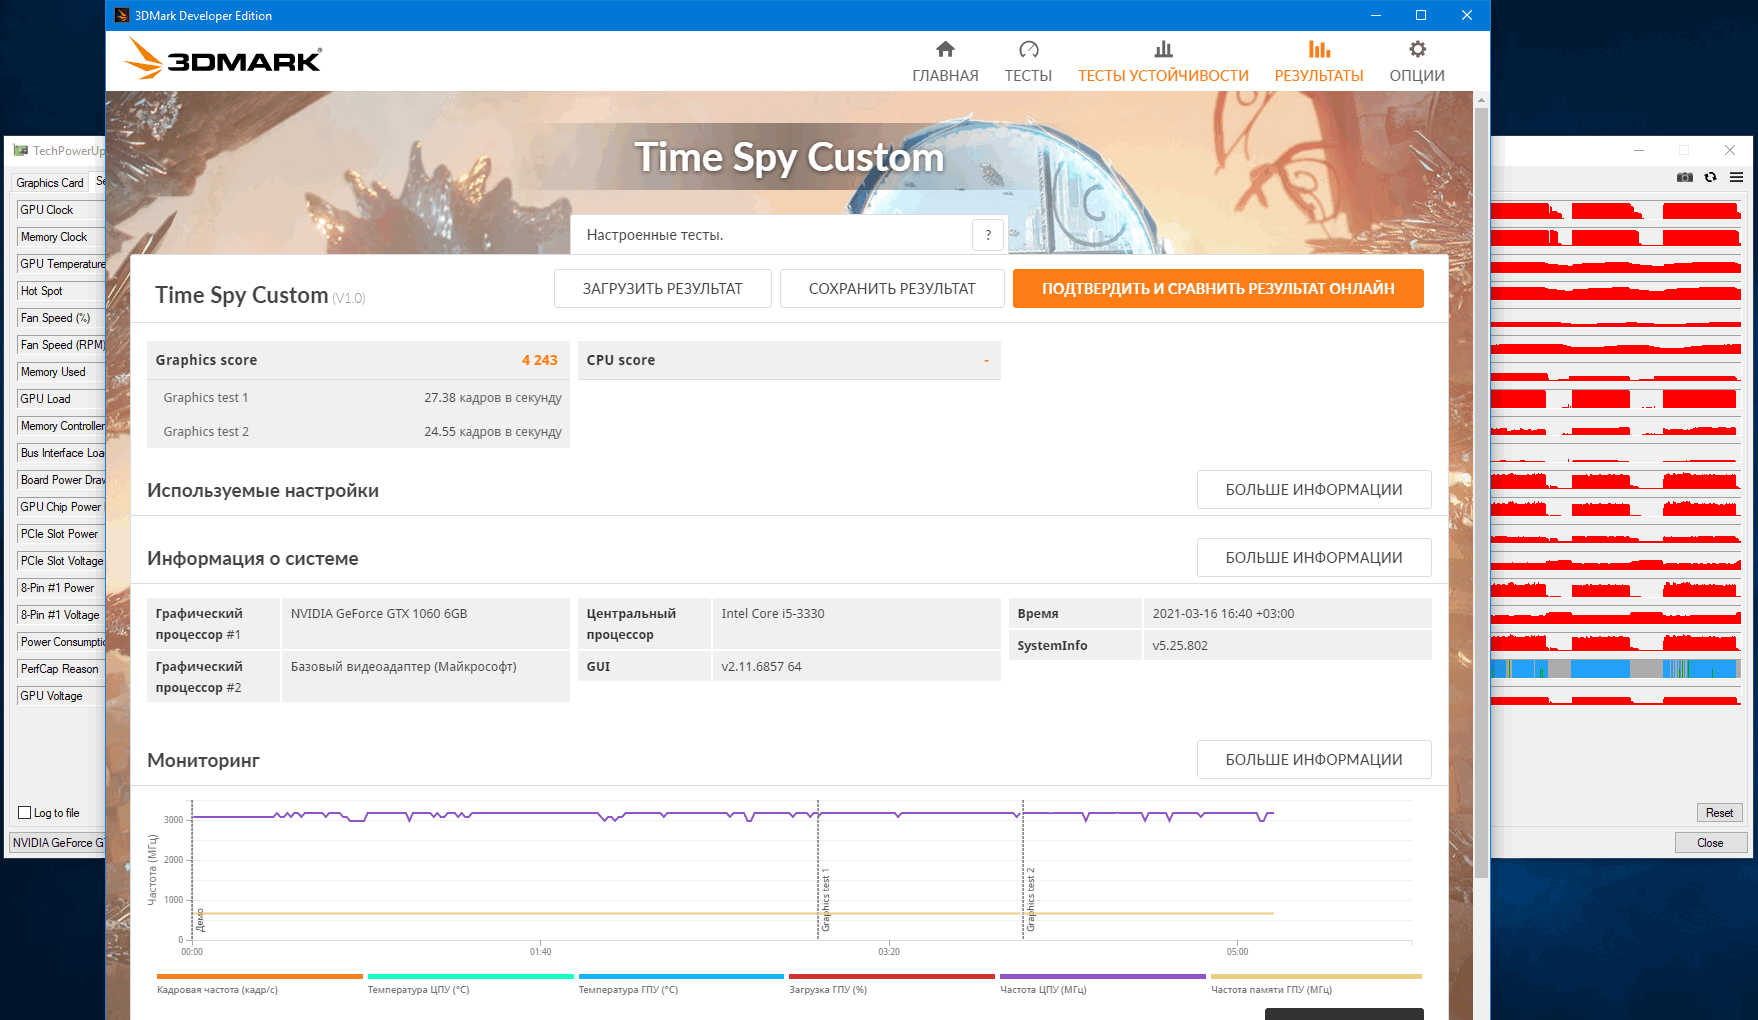Click the Memory Used sensor in GPU-Z

tap(60, 372)
